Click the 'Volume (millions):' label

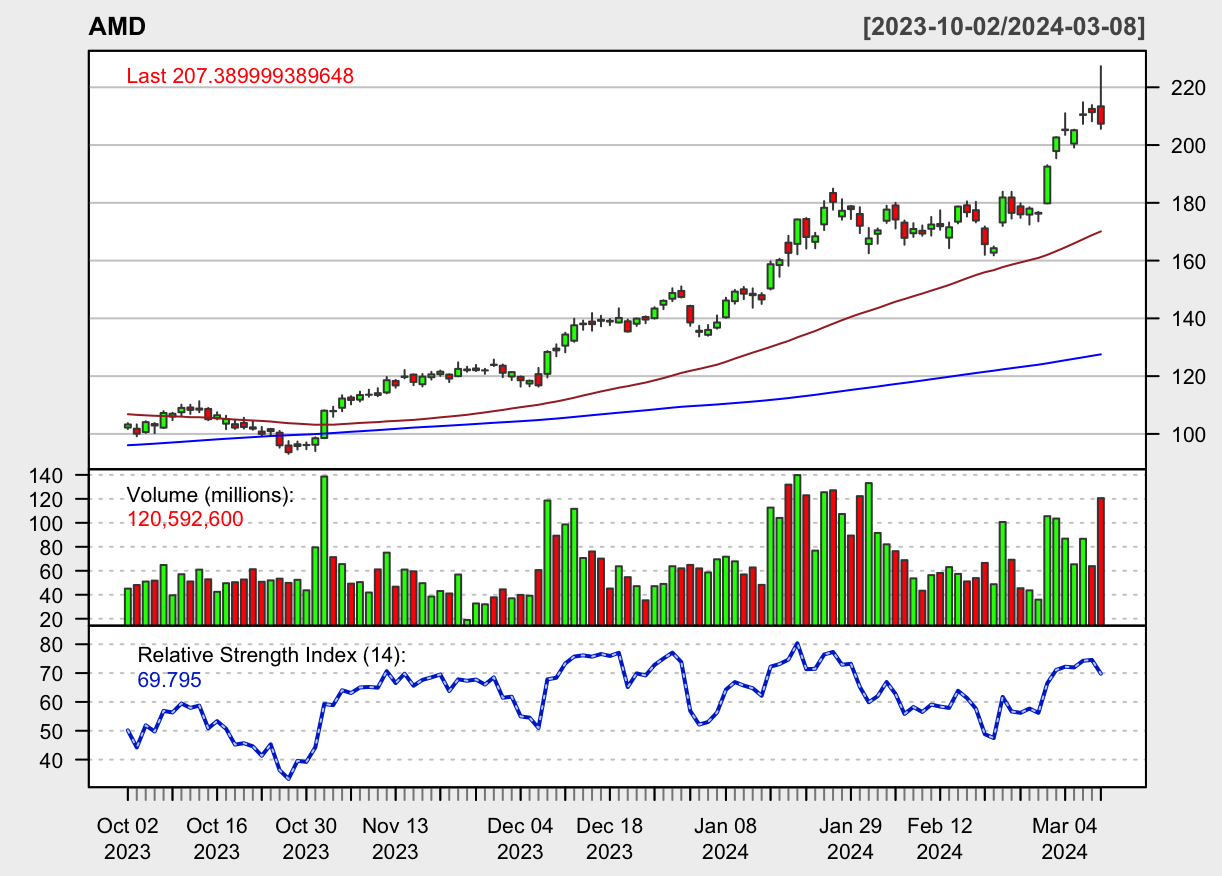211,495
